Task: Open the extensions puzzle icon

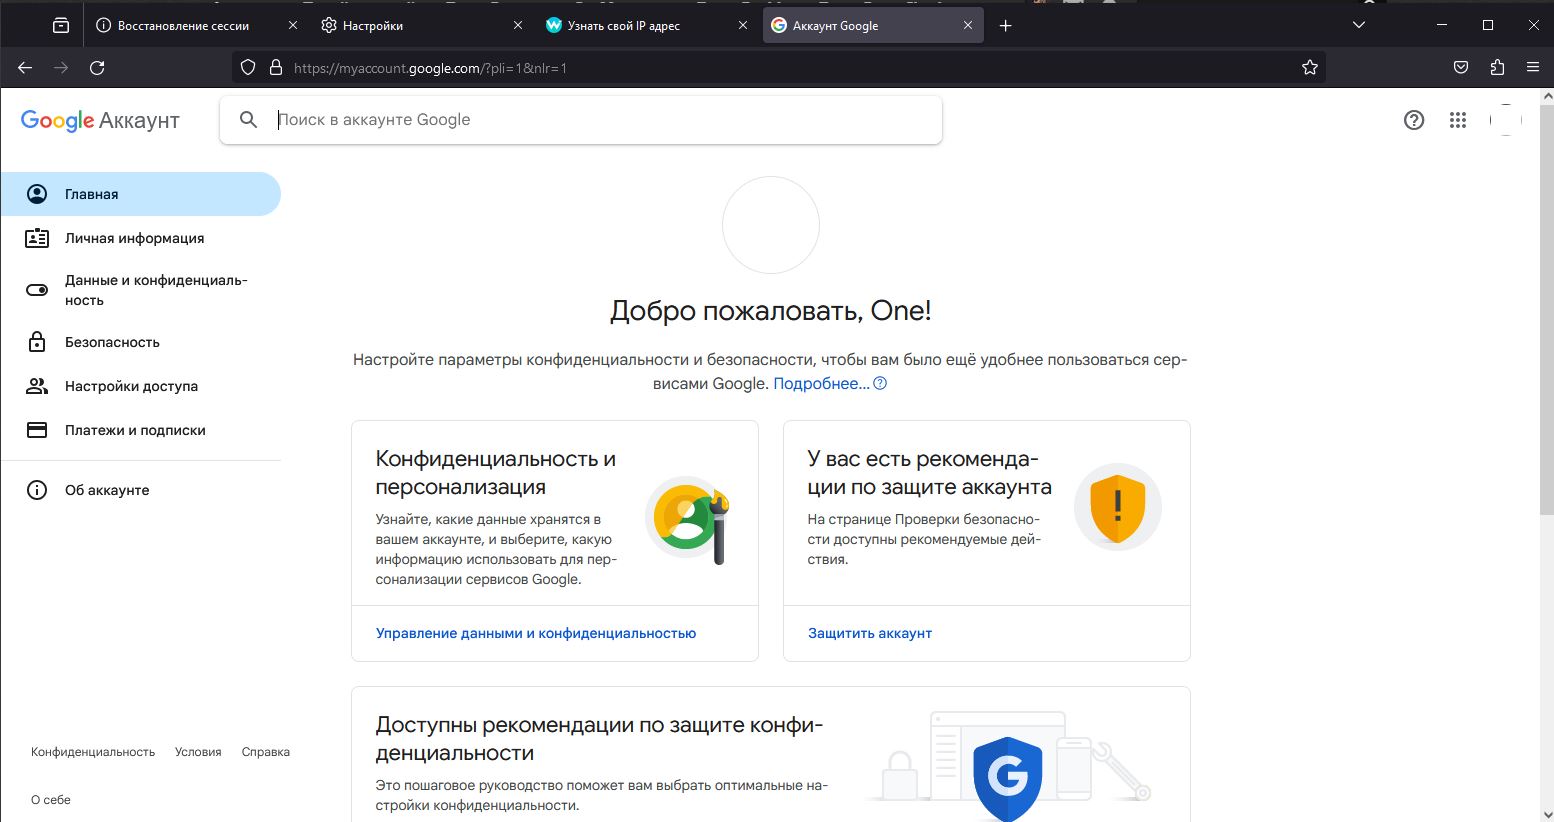Action: tap(1497, 68)
